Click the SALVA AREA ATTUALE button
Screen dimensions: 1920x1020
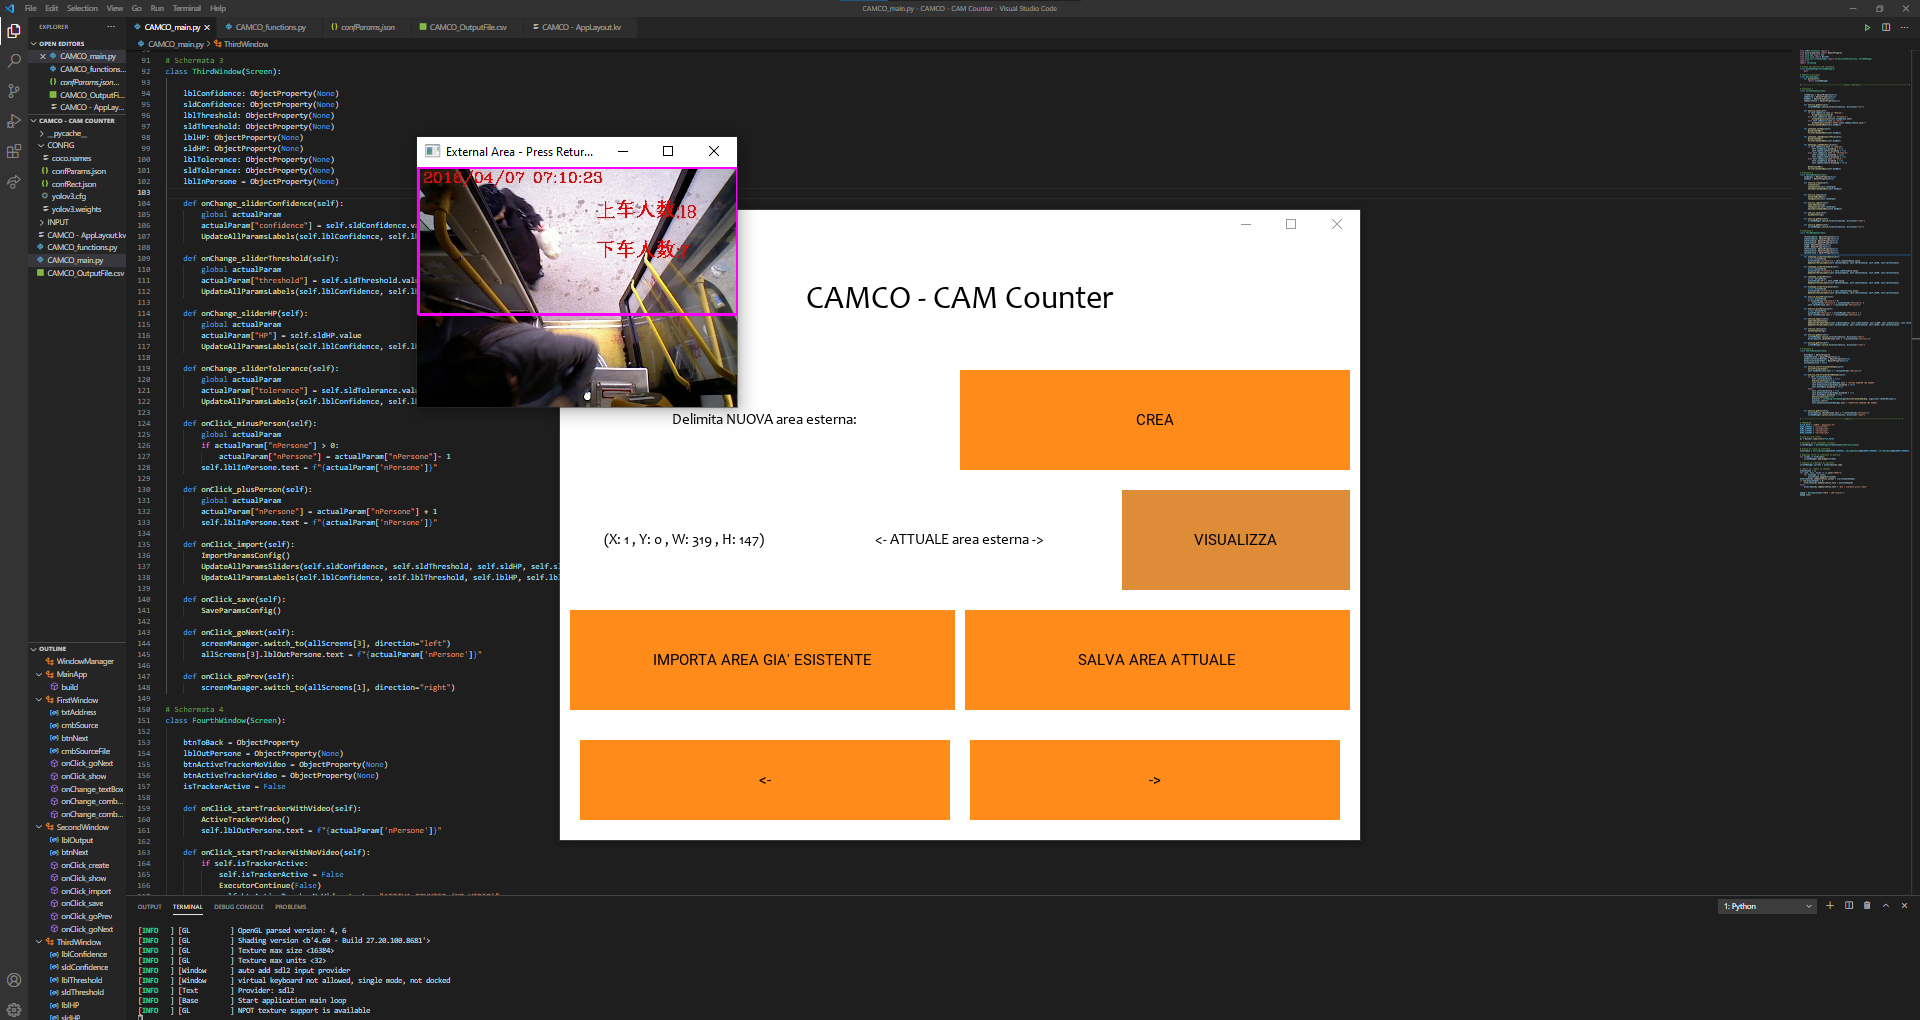tap(1156, 660)
